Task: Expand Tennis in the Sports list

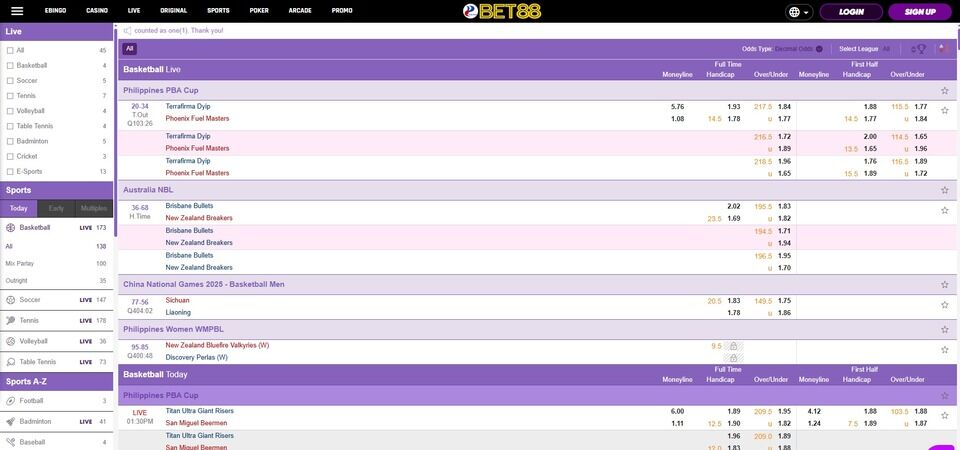Action: coord(56,321)
